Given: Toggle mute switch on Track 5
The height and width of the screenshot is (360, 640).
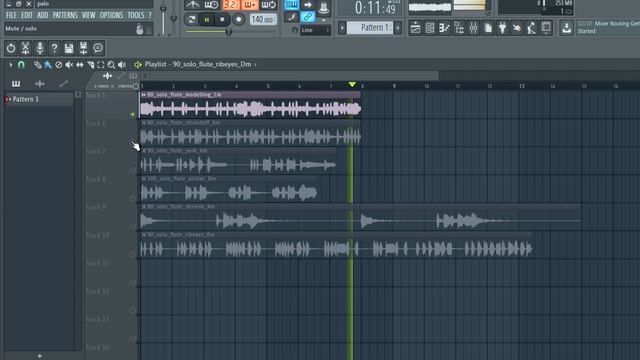Looking at the screenshot, I should pos(133,115).
